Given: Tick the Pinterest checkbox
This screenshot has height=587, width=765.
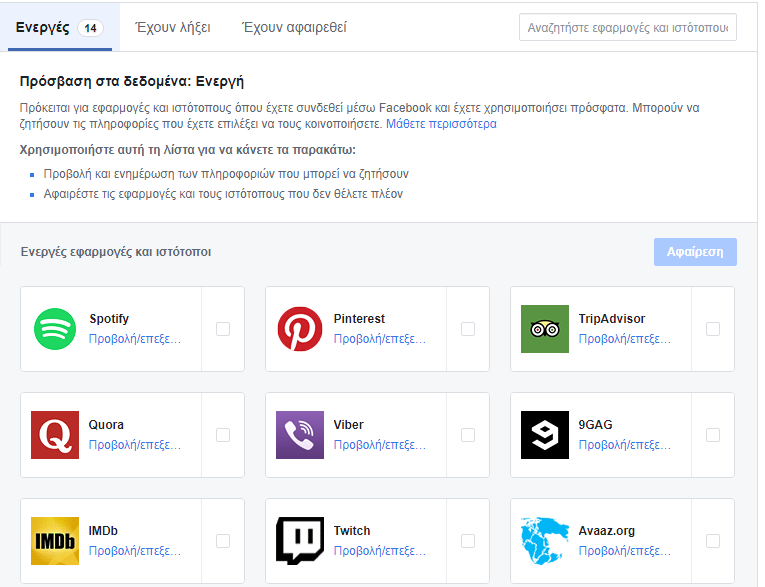Looking at the screenshot, I should [x=468, y=329].
